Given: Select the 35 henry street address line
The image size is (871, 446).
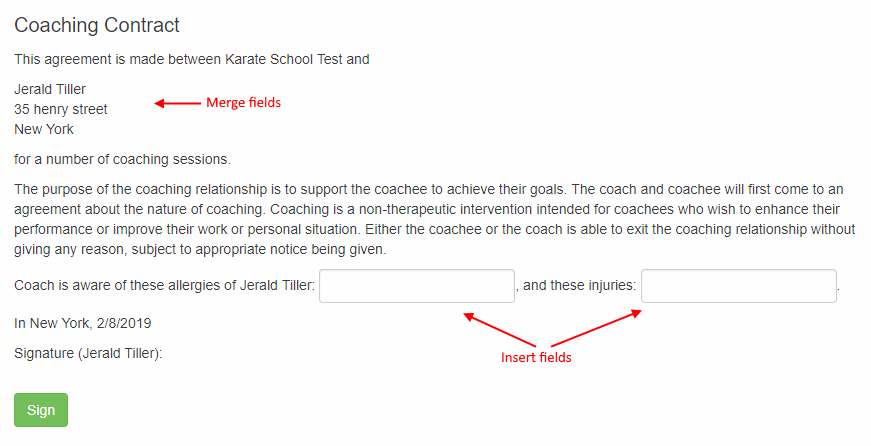Looking at the screenshot, I should click(x=61, y=109).
